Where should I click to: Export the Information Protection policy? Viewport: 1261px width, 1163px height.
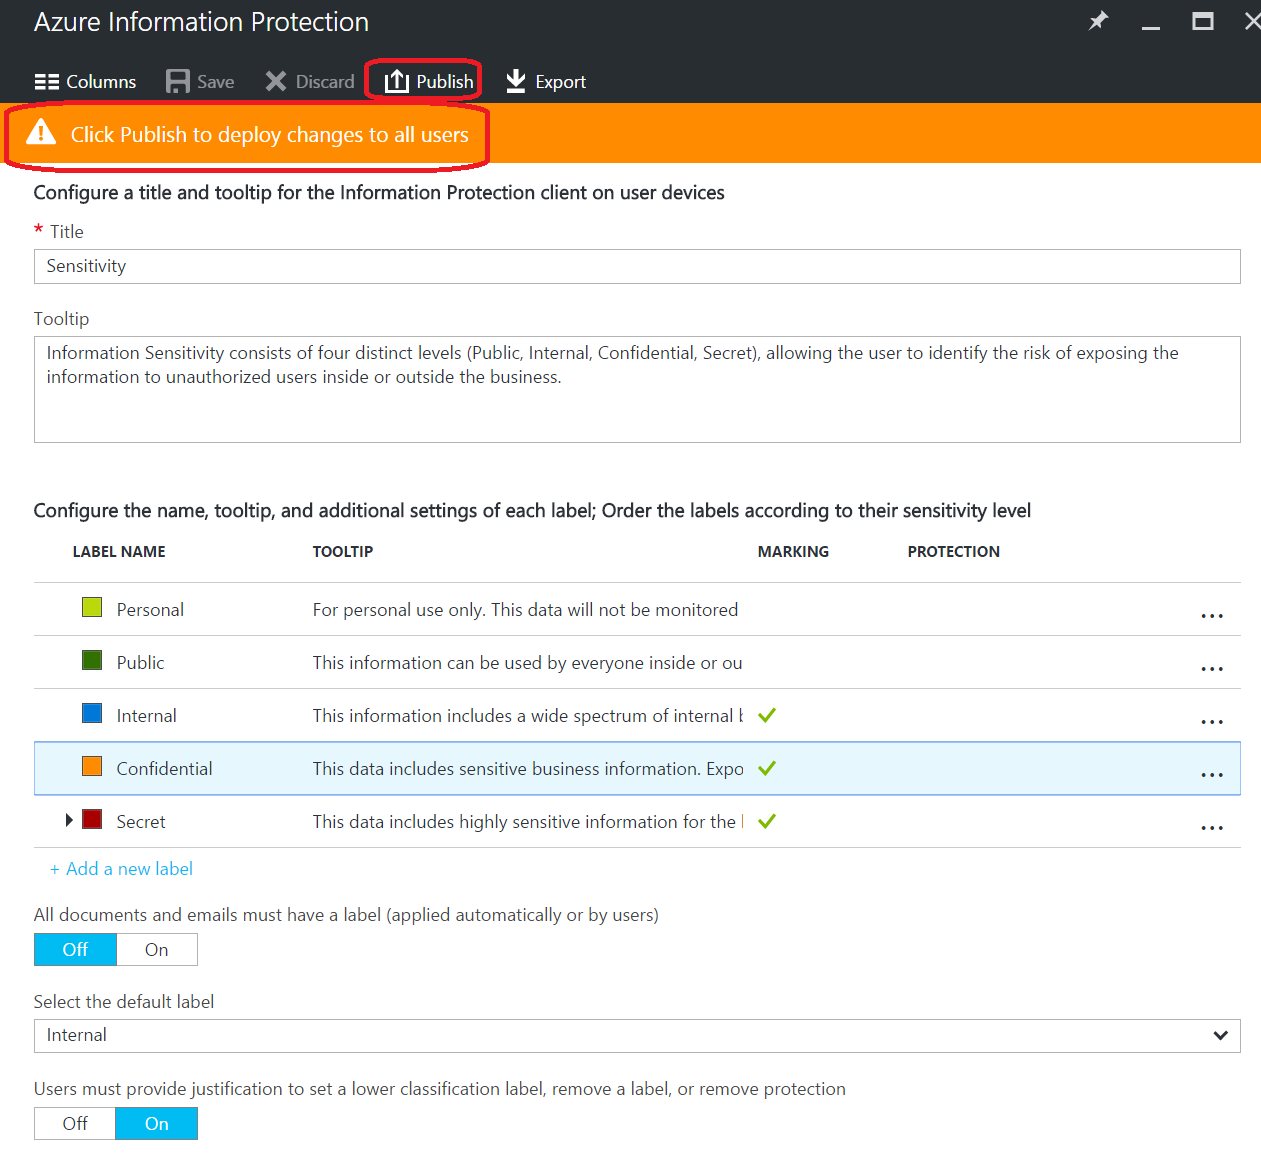544,80
